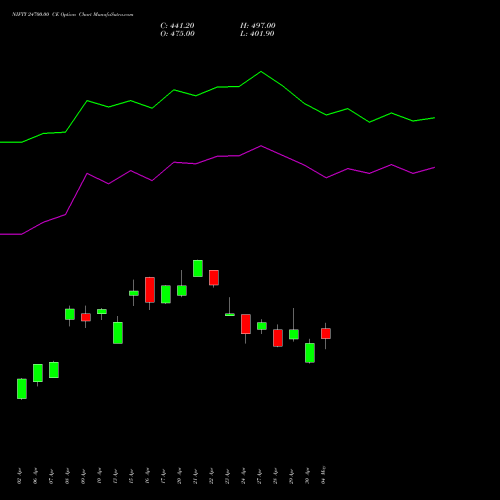500x500 pixels.
Task: Select the high value 'H: 497.00'
Action: pyautogui.click(x=258, y=26)
